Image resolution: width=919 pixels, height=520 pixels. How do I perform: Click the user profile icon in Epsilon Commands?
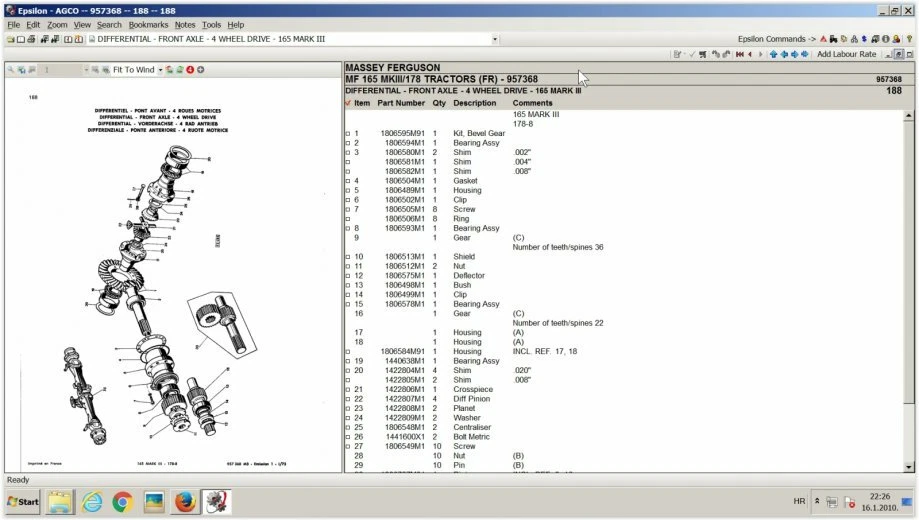[x=896, y=39]
